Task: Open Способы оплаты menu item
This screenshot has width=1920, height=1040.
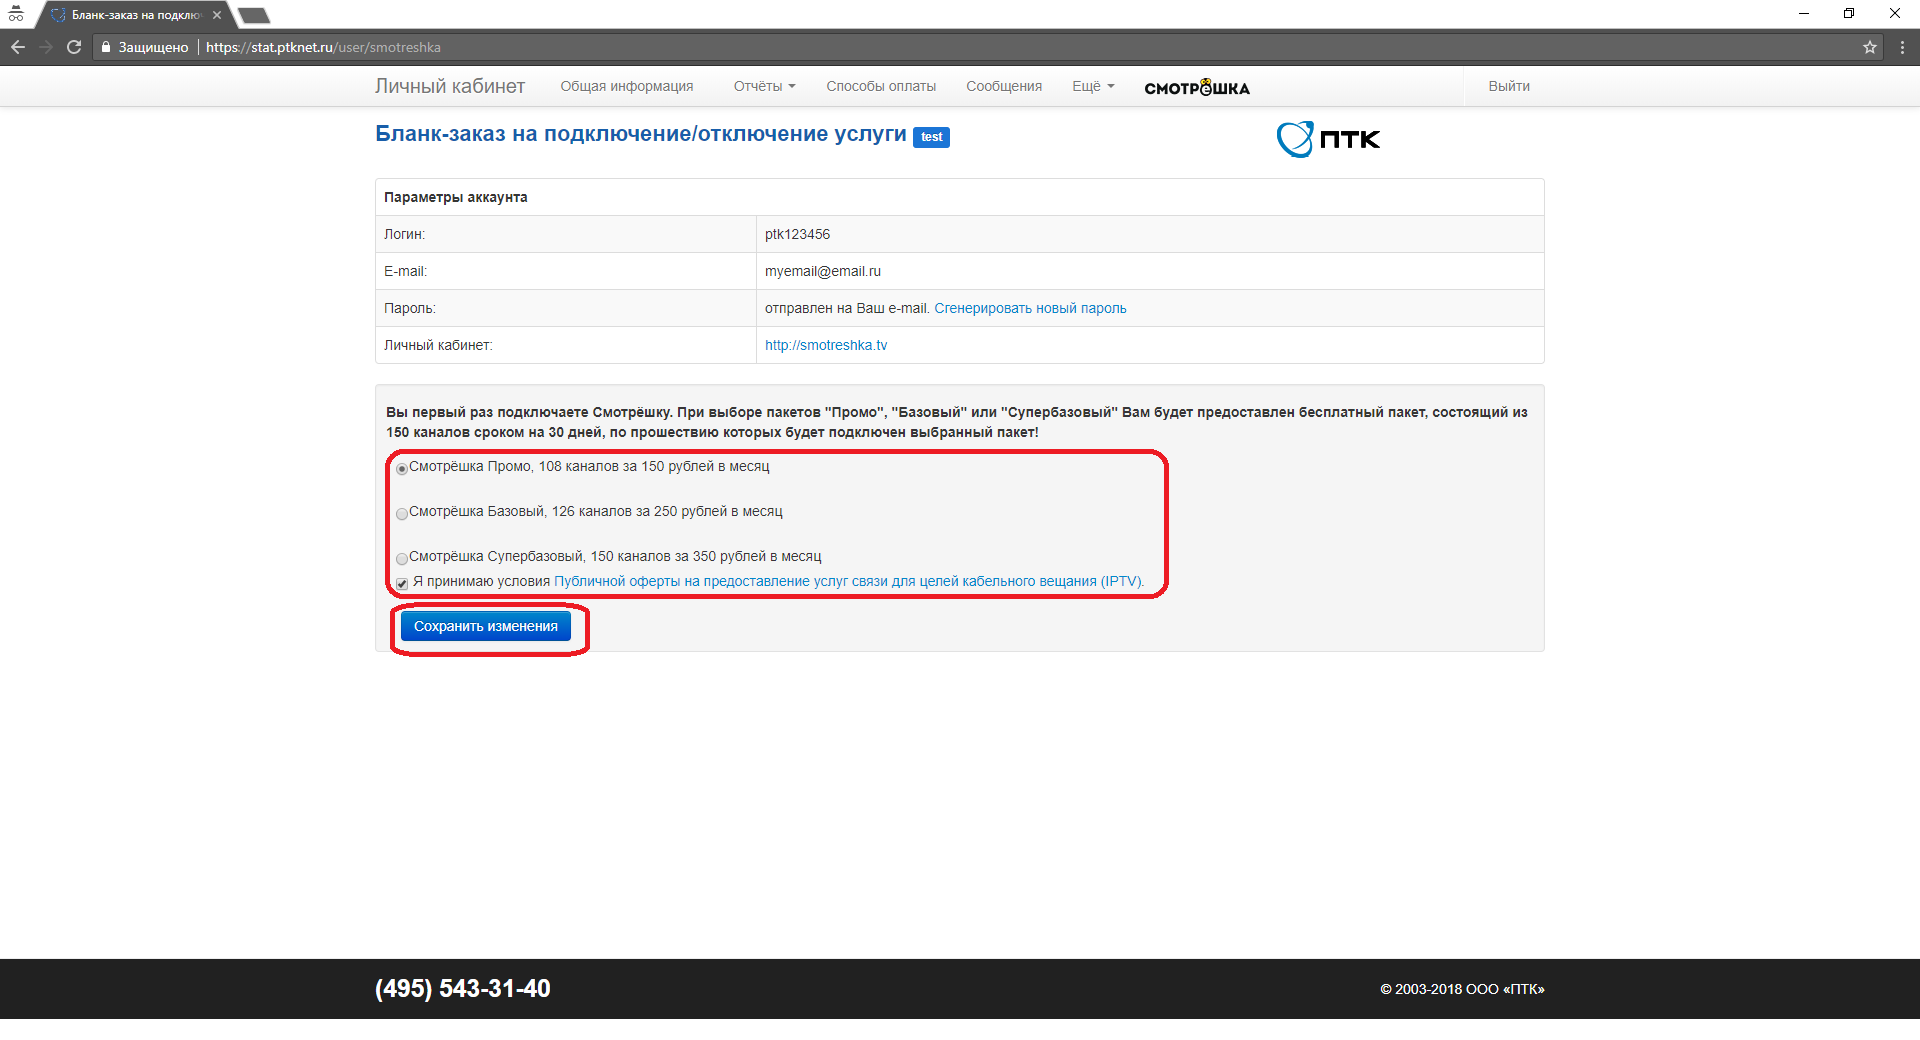Action: click(881, 86)
